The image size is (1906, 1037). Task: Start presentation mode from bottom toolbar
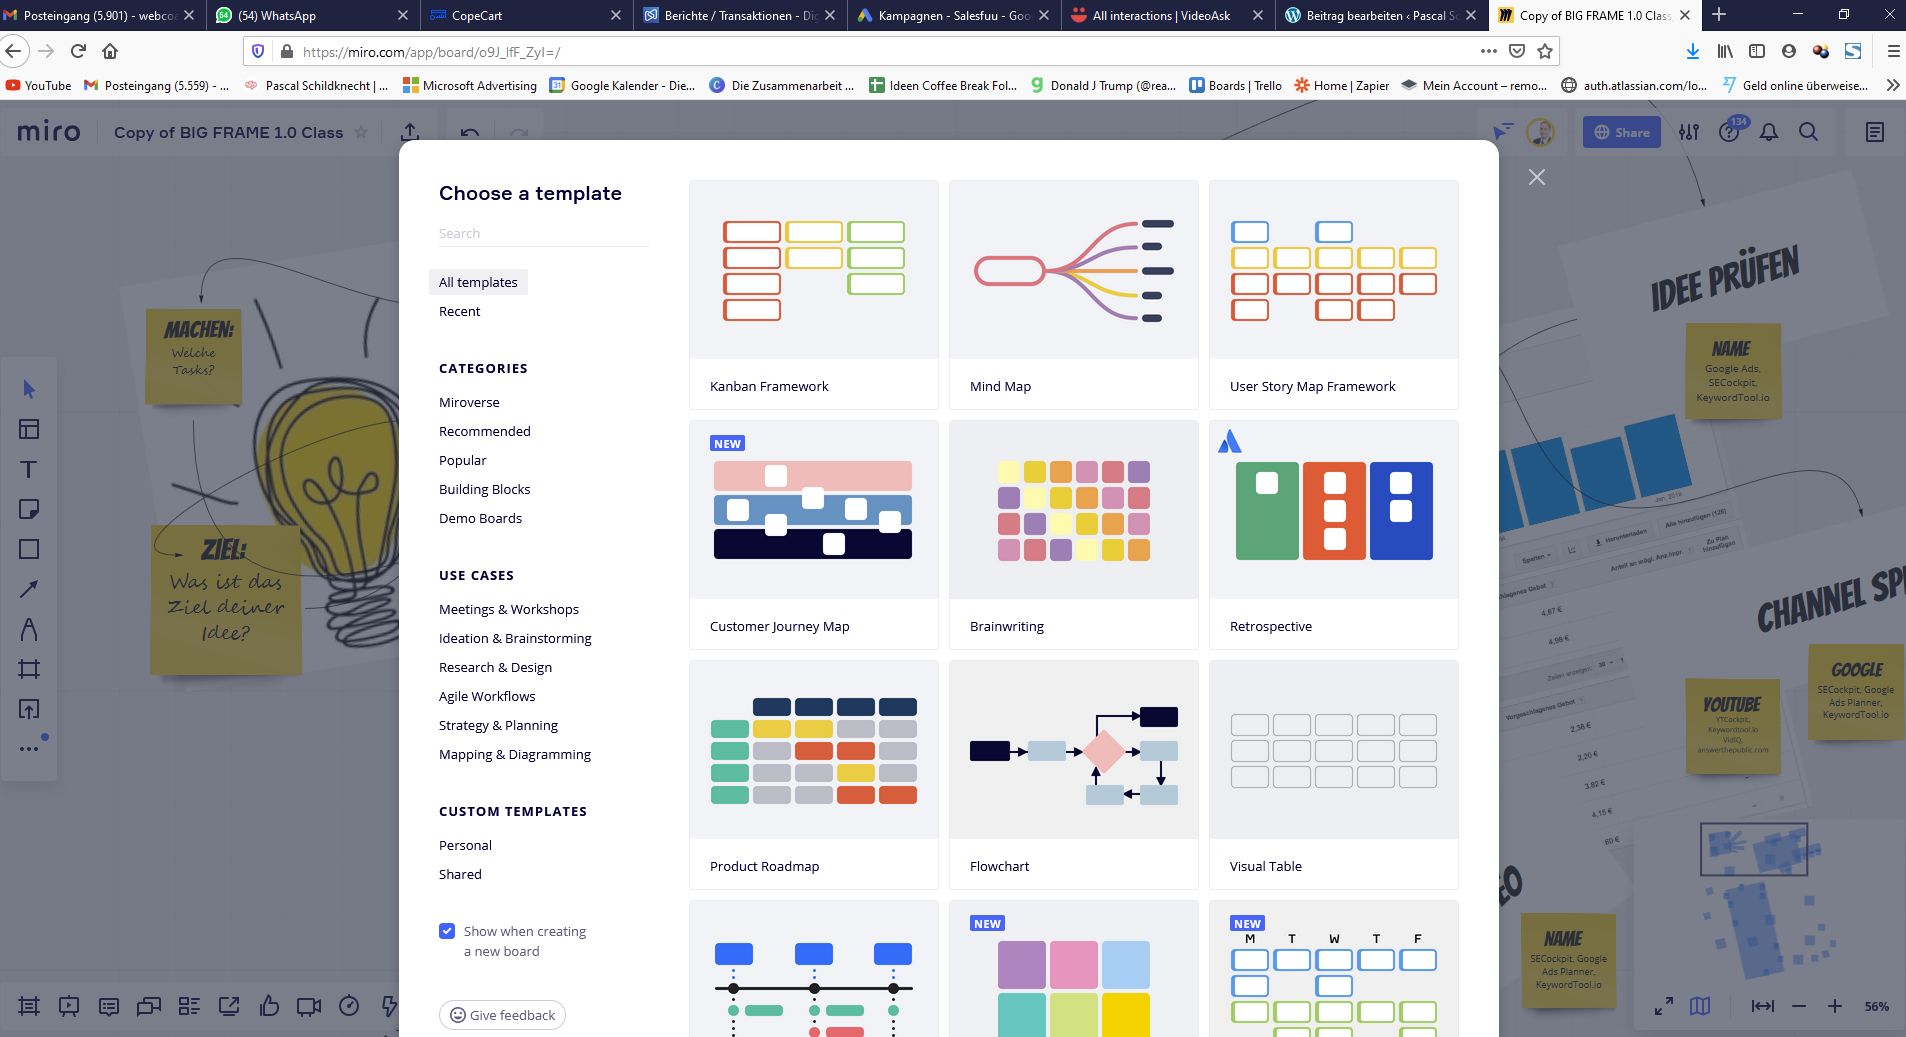69,1006
